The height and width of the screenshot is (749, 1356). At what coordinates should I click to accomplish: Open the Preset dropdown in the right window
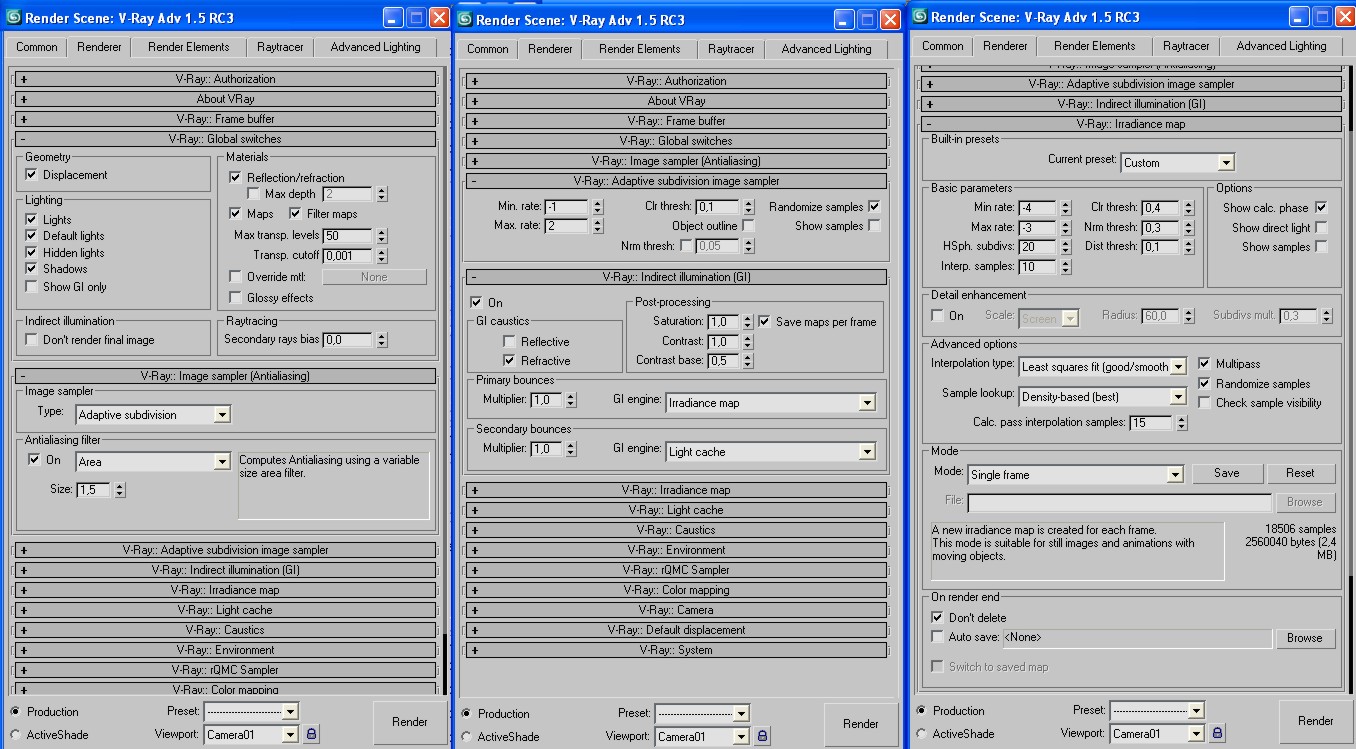click(1158, 711)
